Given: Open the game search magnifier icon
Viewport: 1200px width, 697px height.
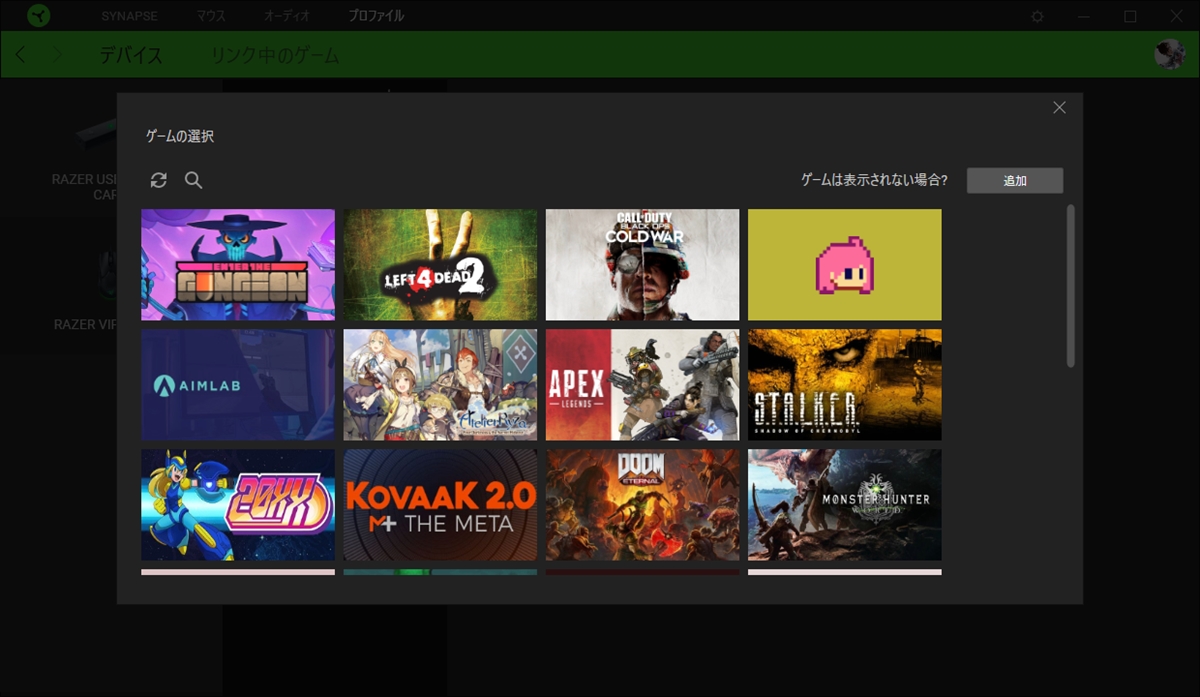Looking at the screenshot, I should [x=194, y=180].
